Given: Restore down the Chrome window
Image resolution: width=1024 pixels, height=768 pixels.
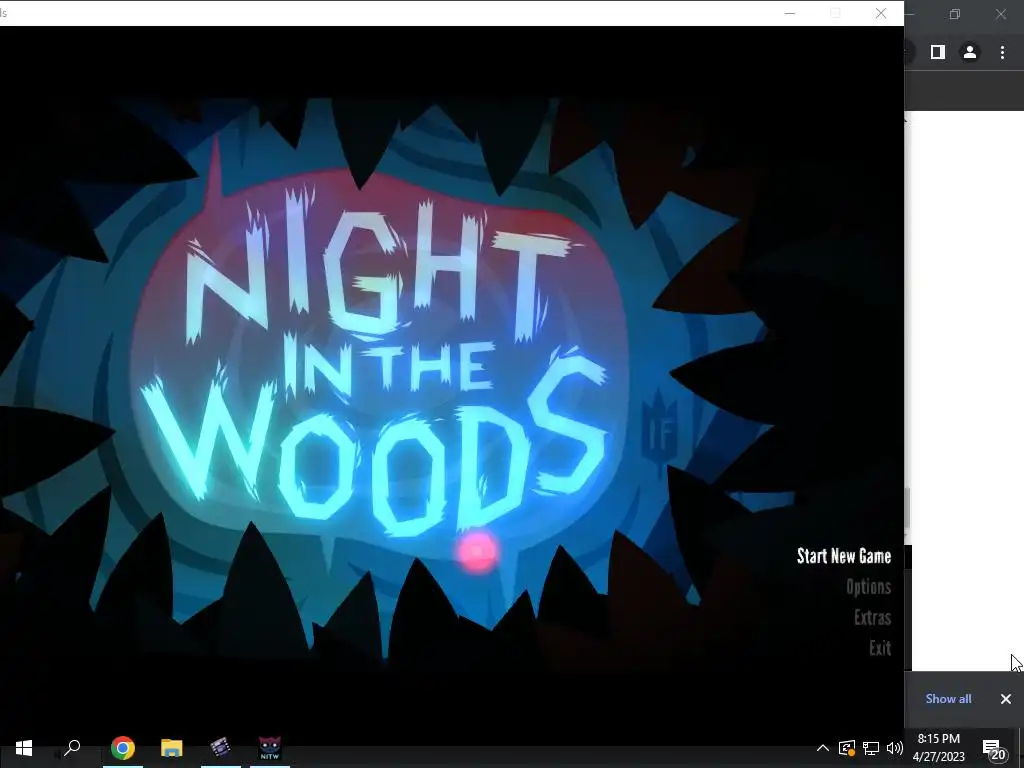Looking at the screenshot, I should [955, 14].
